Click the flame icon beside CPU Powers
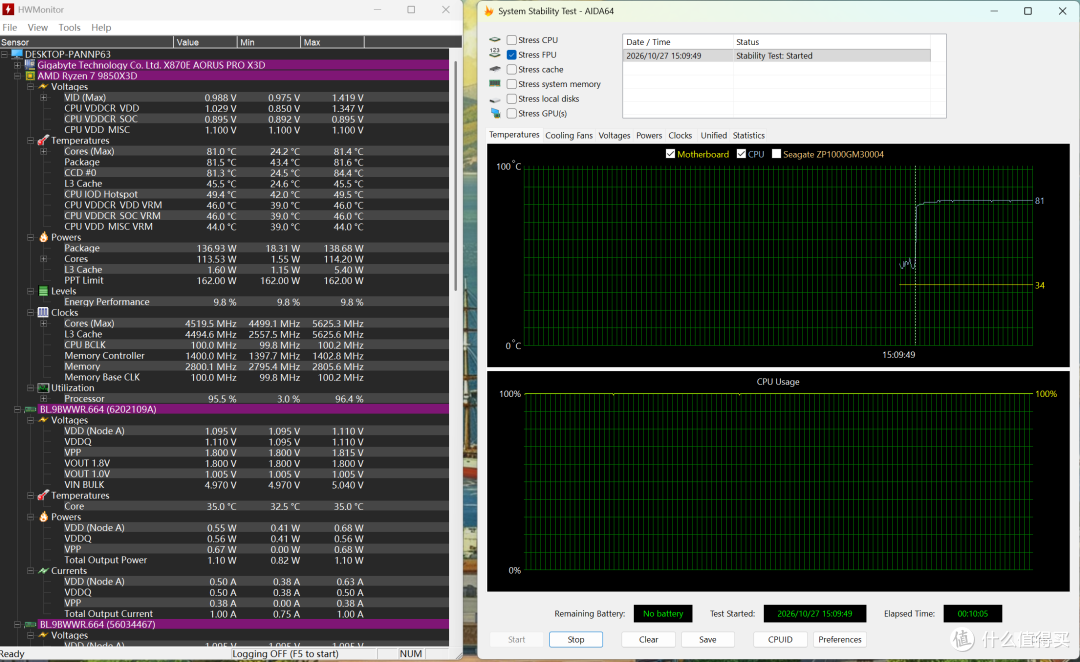1080x662 pixels. [x=43, y=237]
